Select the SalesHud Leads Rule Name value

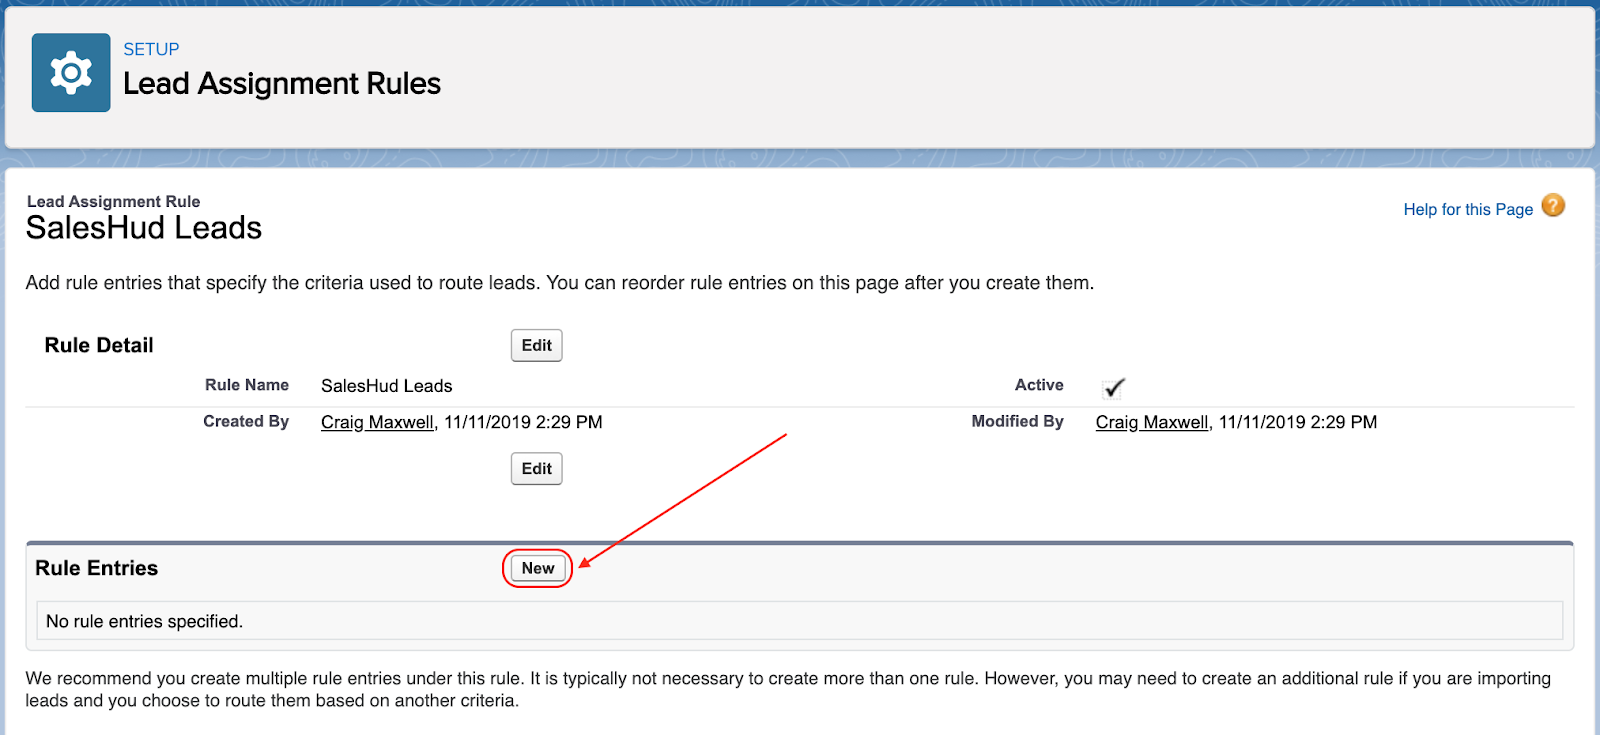386,386
